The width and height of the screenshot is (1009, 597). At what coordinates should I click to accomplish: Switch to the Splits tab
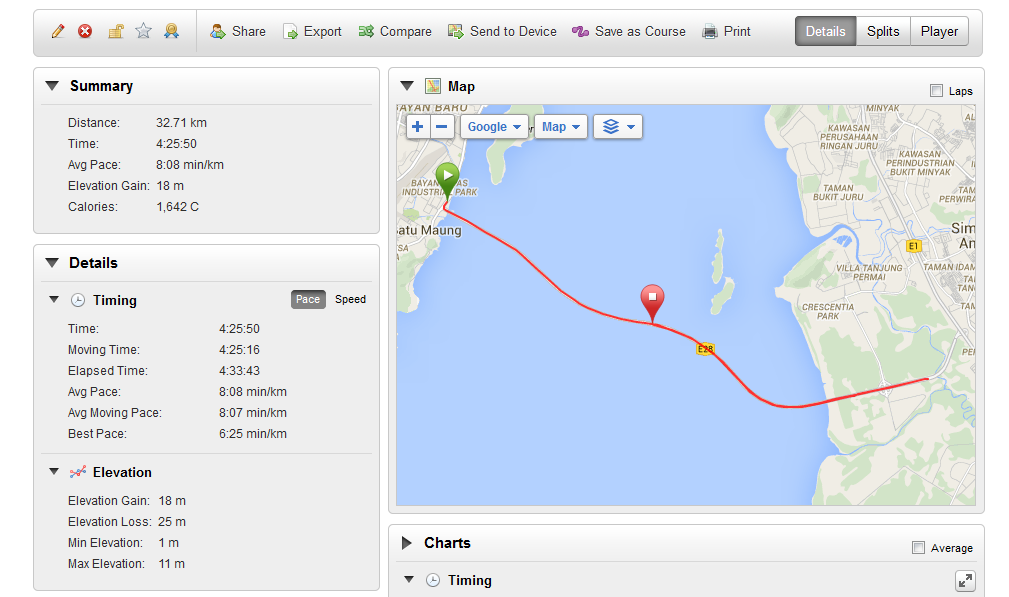[883, 32]
